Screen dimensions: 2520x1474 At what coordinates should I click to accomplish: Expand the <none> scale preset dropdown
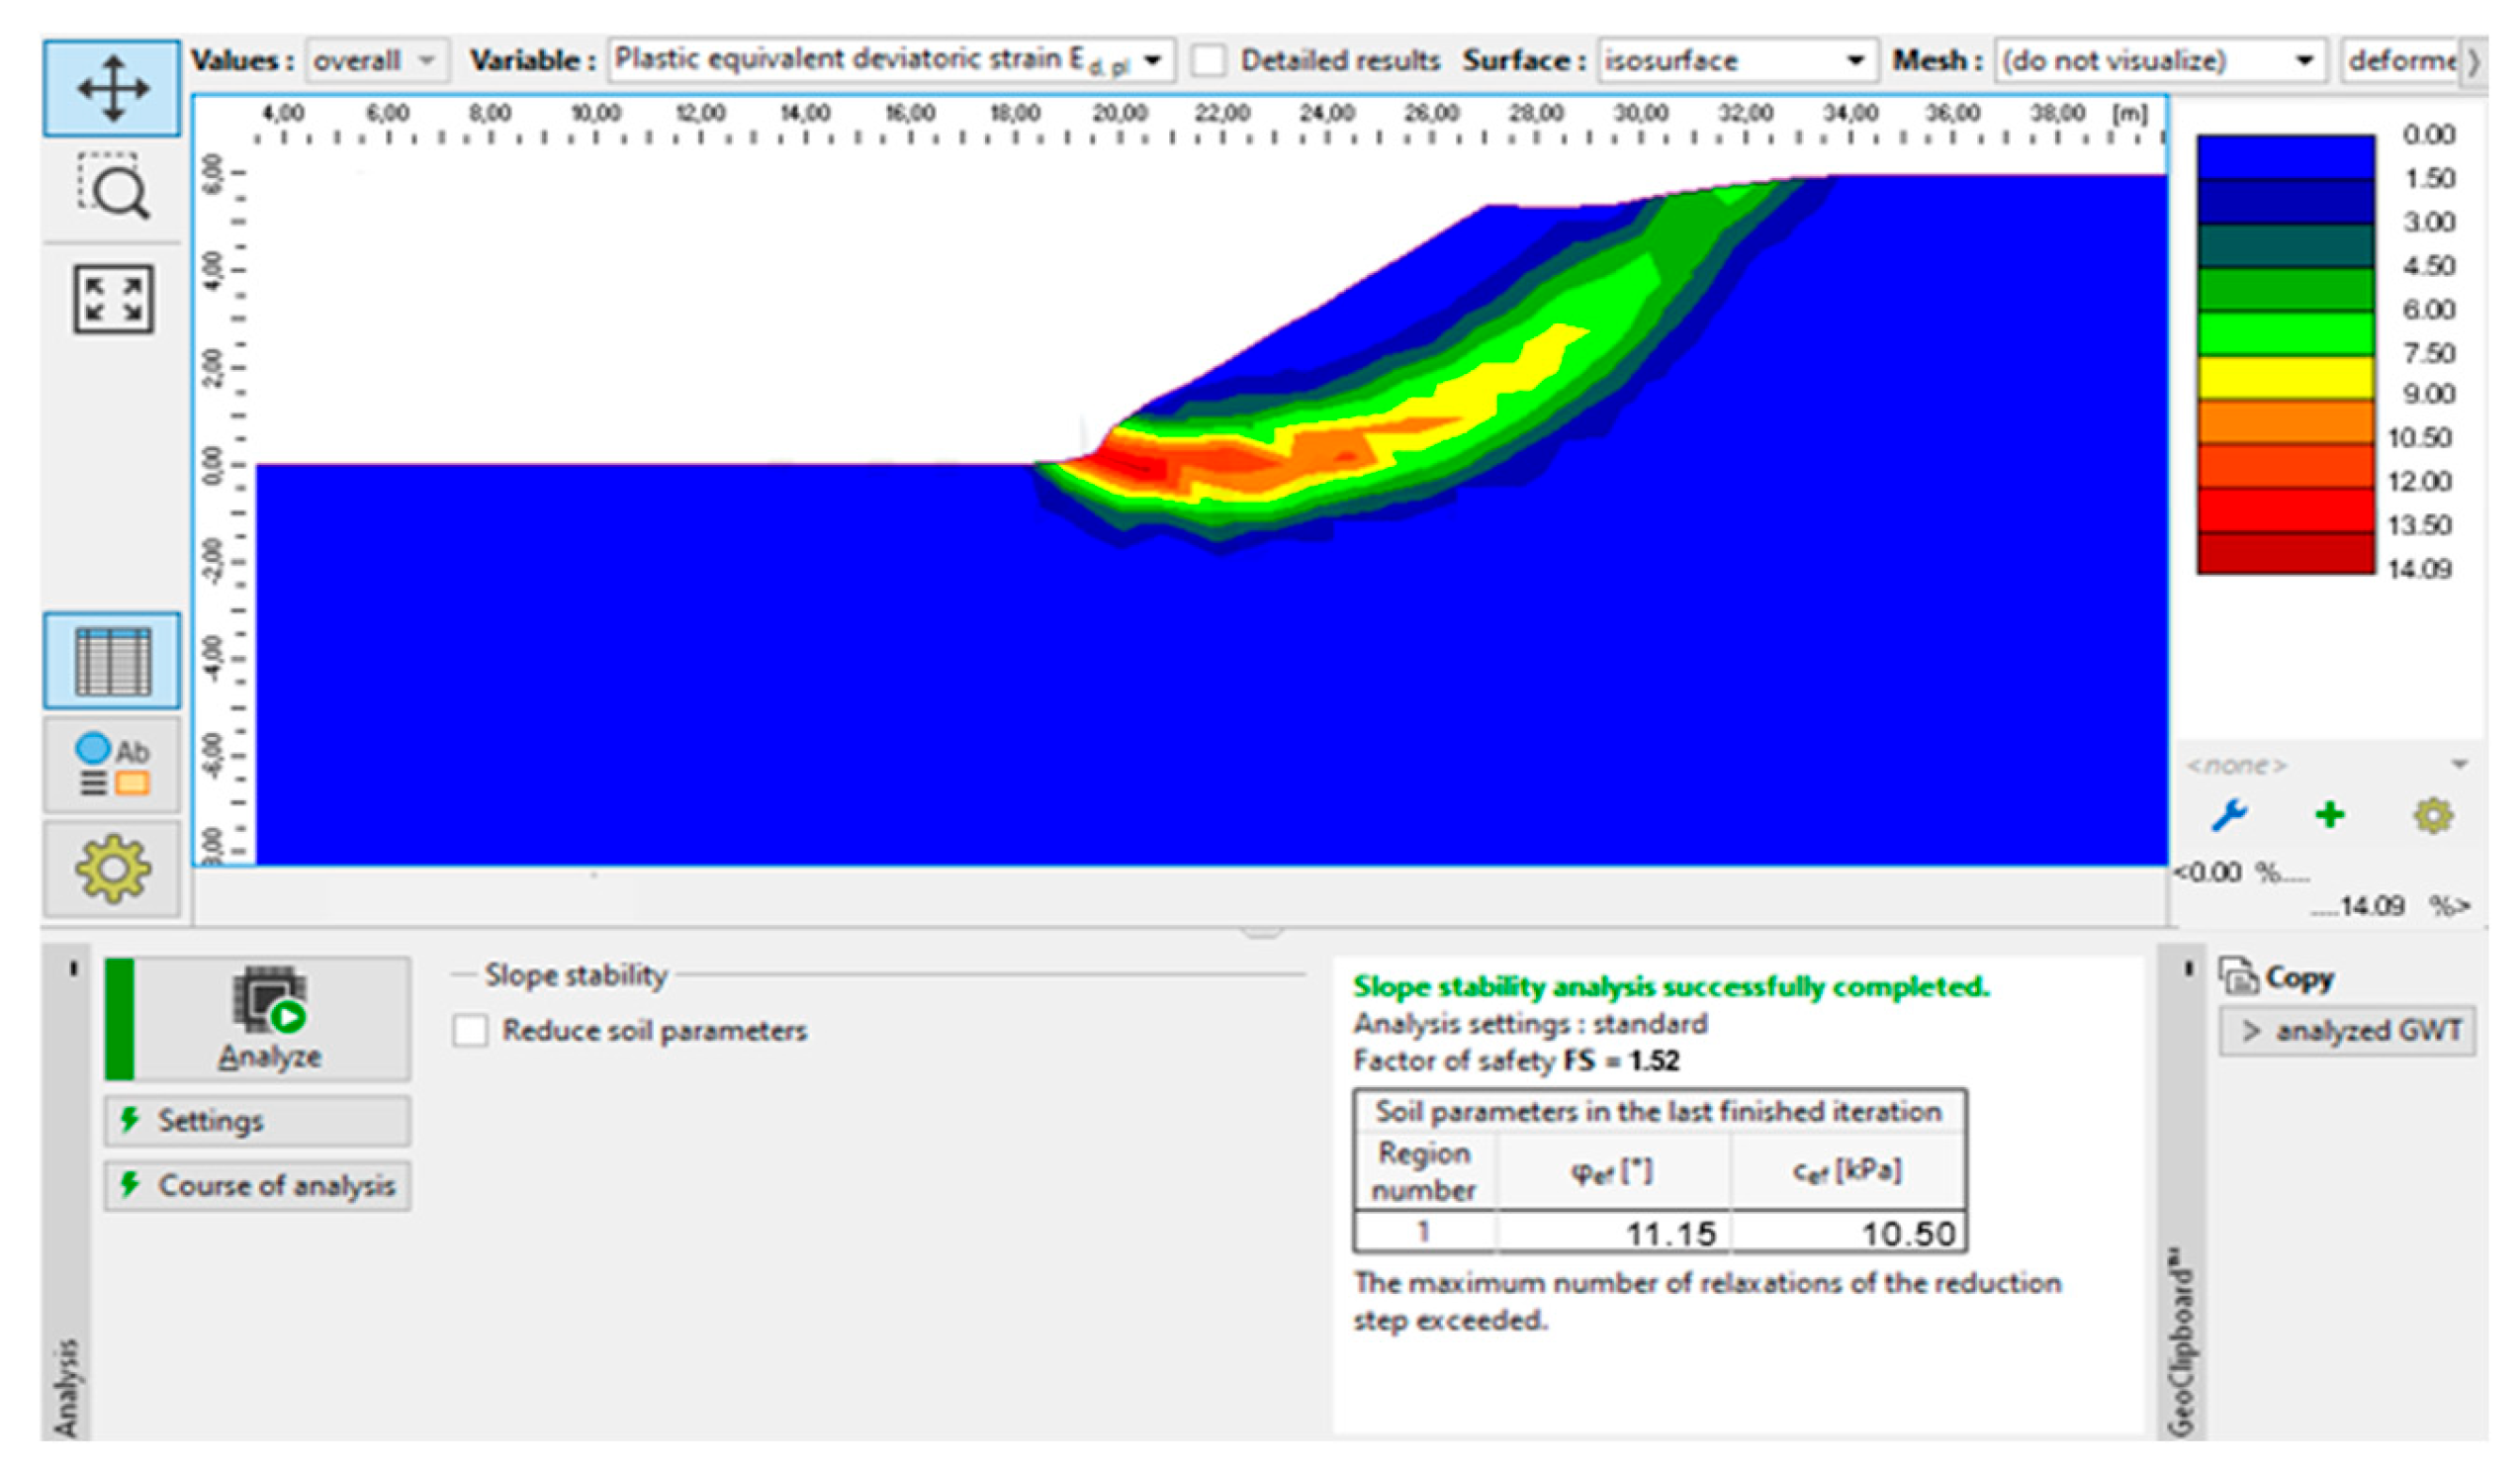[2328, 765]
